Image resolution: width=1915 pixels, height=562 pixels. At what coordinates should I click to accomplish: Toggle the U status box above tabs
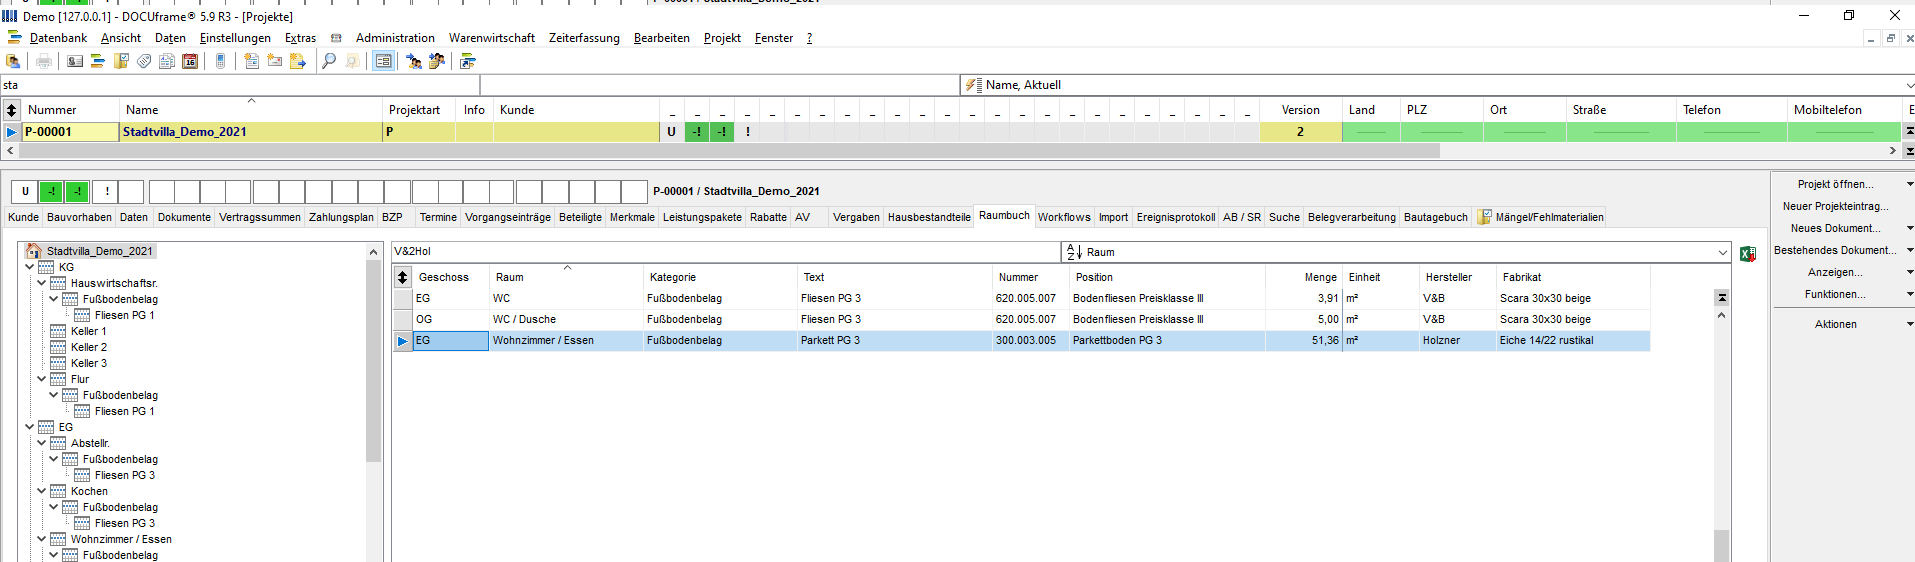25,191
